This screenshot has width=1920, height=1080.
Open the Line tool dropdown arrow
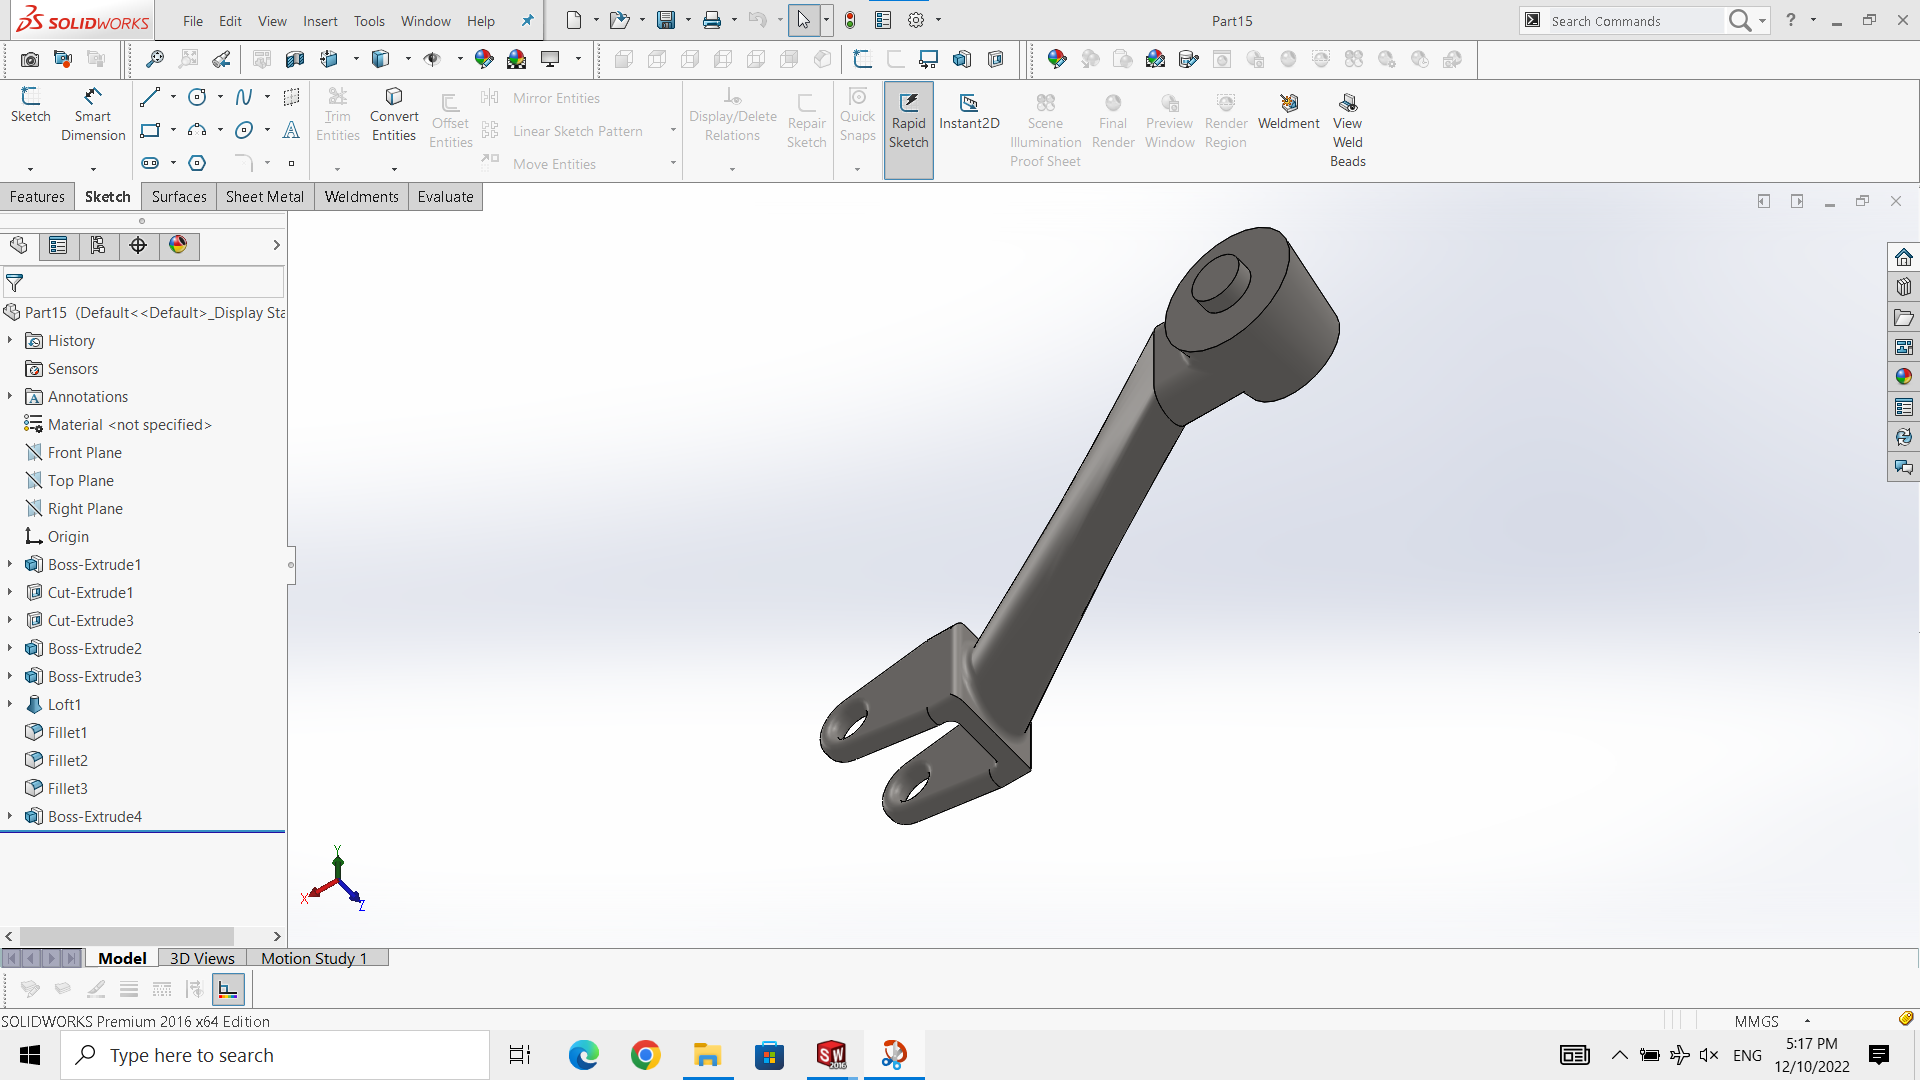tap(173, 97)
